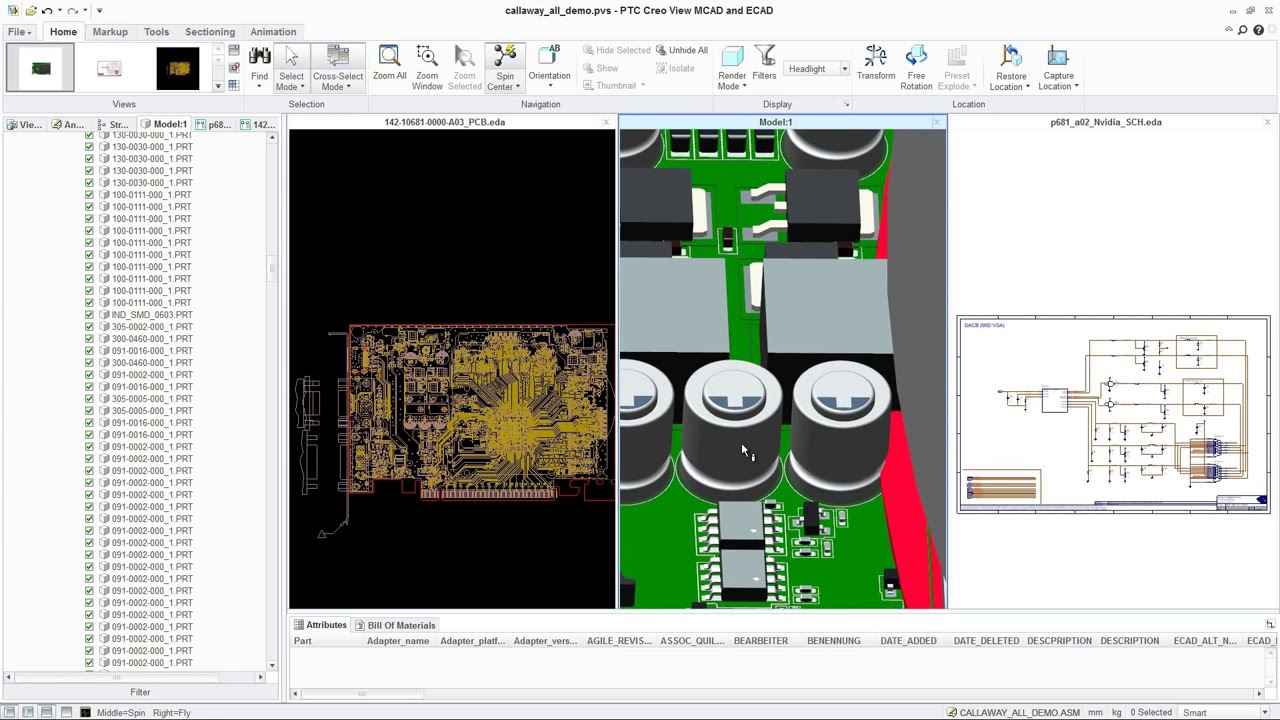The width and height of the screenshot is (1280, 720).
Task: Click the first layout icon in status bar
Action: [10, 712]
